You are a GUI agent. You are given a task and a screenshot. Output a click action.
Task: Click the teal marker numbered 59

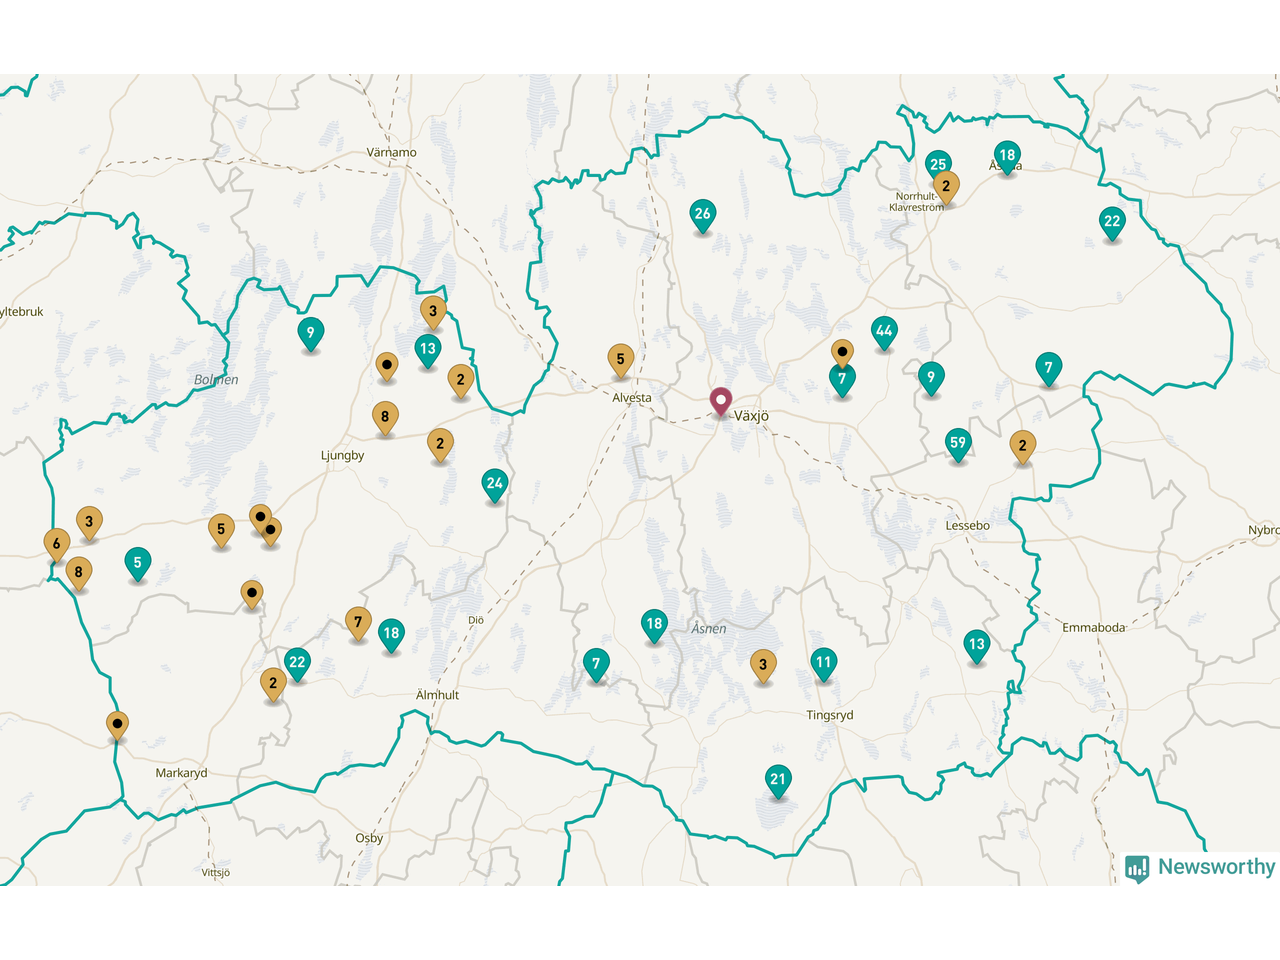click(x=958, y=443)
